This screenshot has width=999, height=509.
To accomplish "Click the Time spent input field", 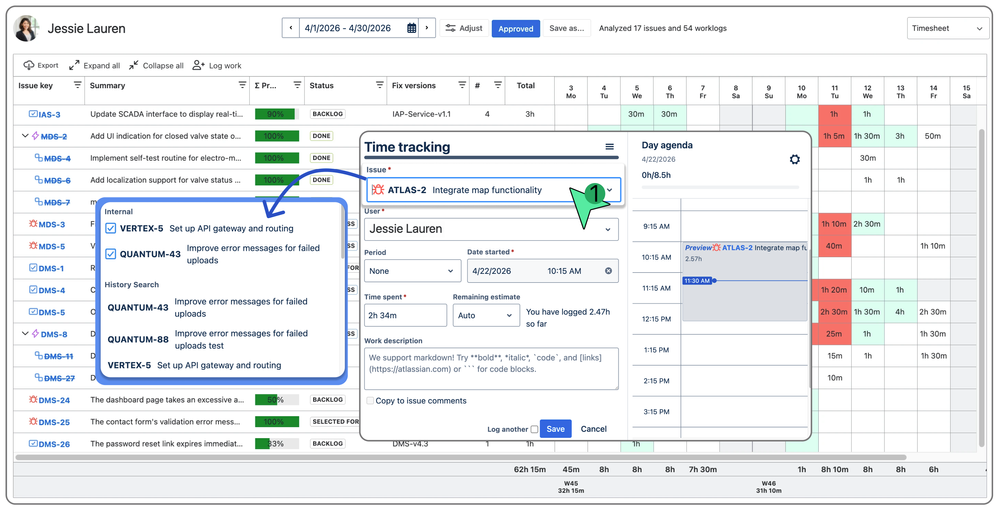I will (x=405, y=315).
